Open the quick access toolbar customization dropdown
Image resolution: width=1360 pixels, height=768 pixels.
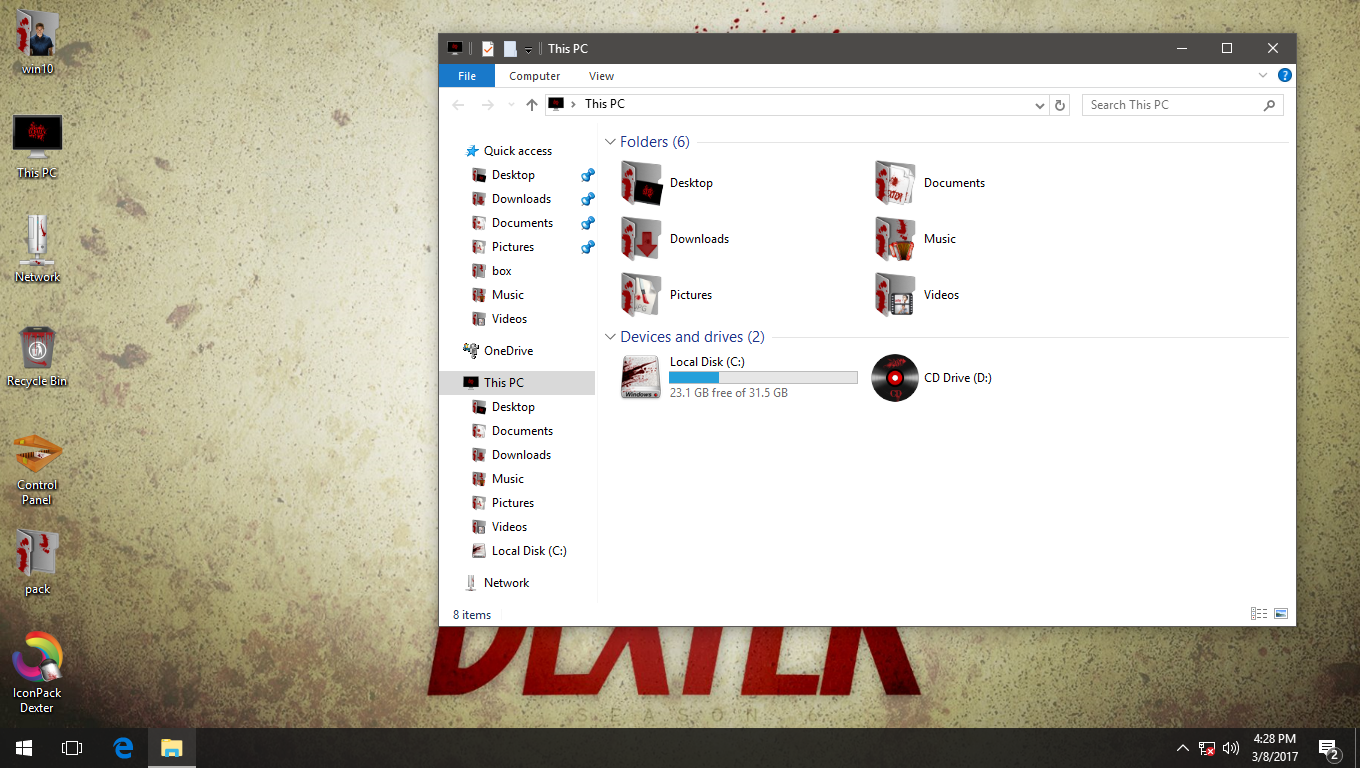(x=527, y=49)
